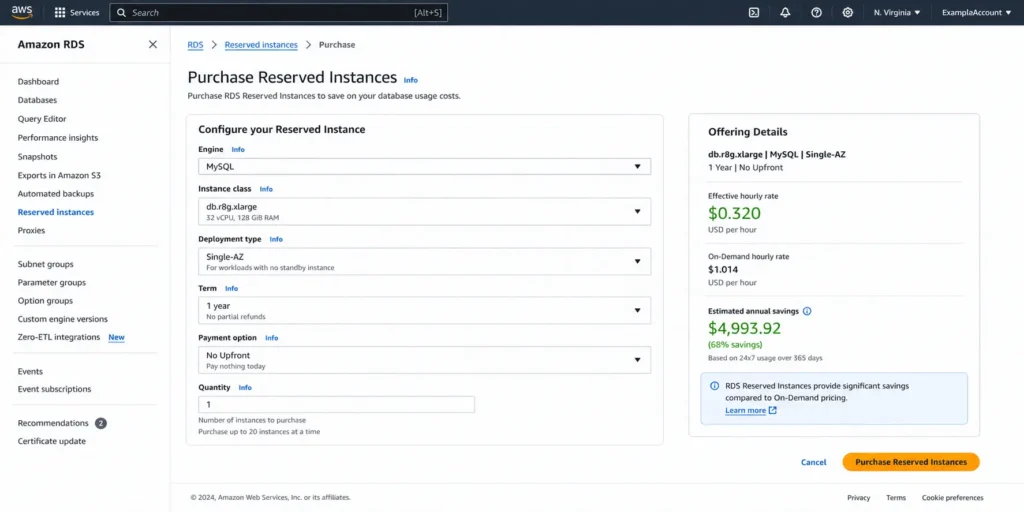Open the Privacy footer link
This screenshot has width=1024, height=512.
(859, 498)
